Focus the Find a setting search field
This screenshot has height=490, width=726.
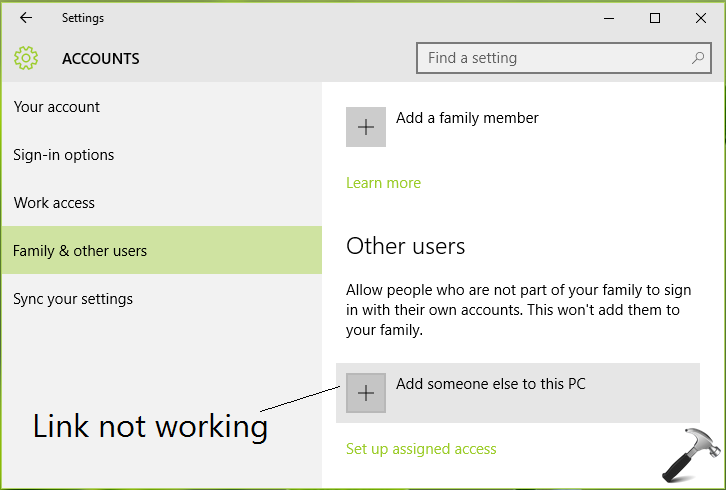click(x=550, y=58)
